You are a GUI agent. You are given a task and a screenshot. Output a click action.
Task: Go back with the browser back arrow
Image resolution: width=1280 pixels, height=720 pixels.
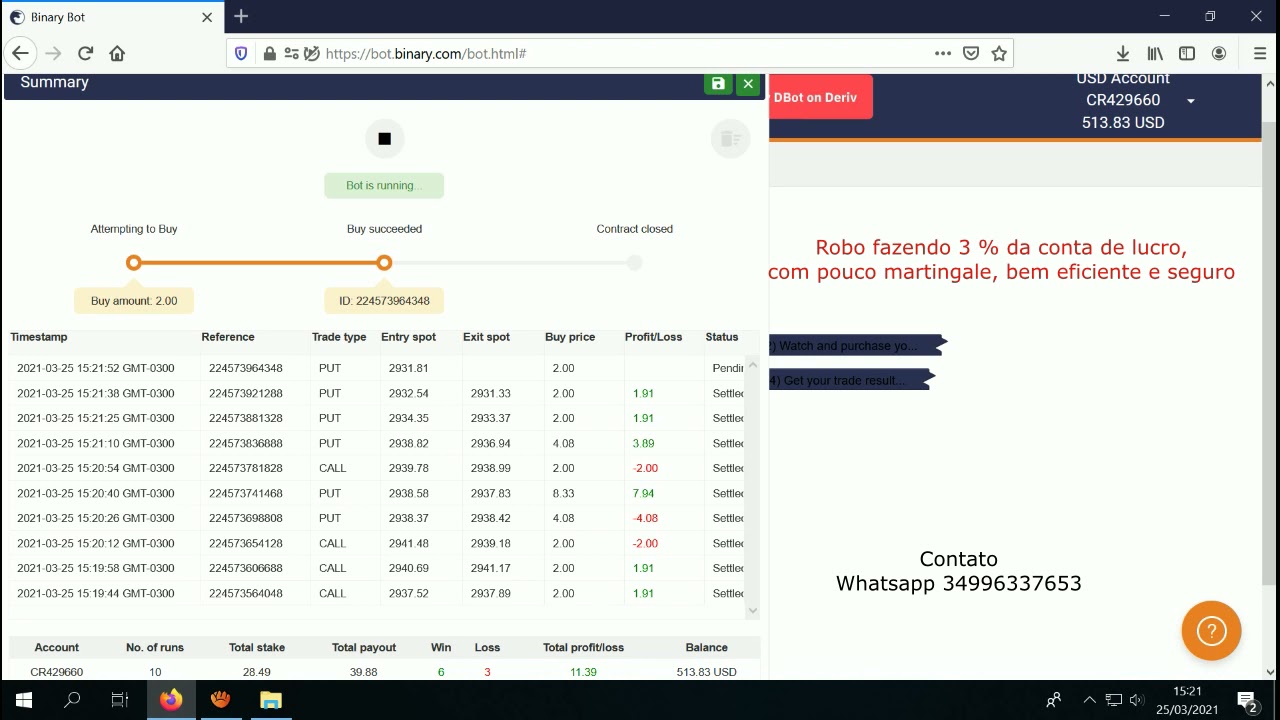pyautogui.click(x=20, y=54)
